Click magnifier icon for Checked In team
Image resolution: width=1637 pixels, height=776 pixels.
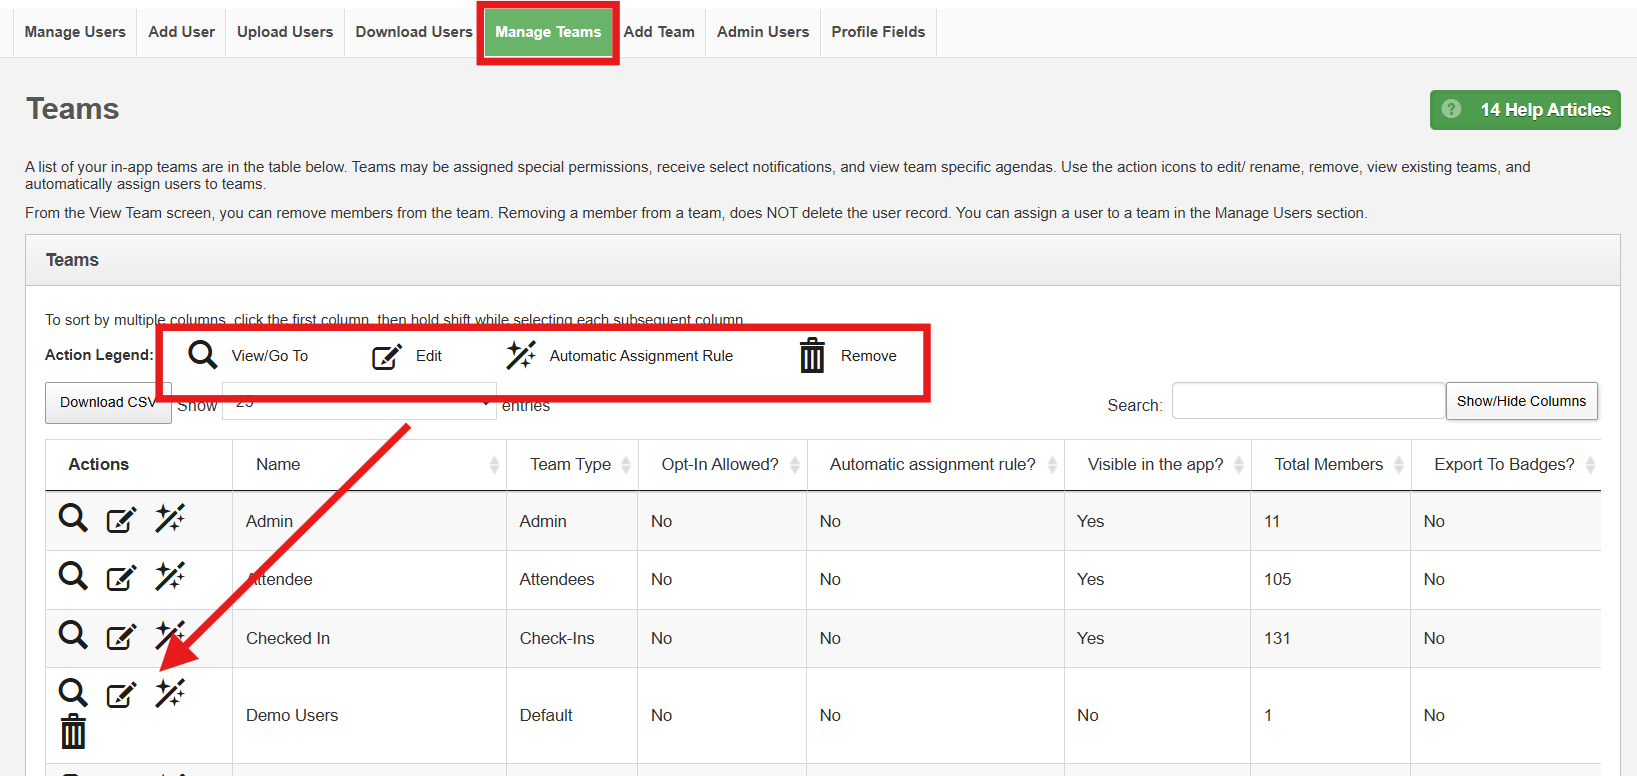point(73,635)
